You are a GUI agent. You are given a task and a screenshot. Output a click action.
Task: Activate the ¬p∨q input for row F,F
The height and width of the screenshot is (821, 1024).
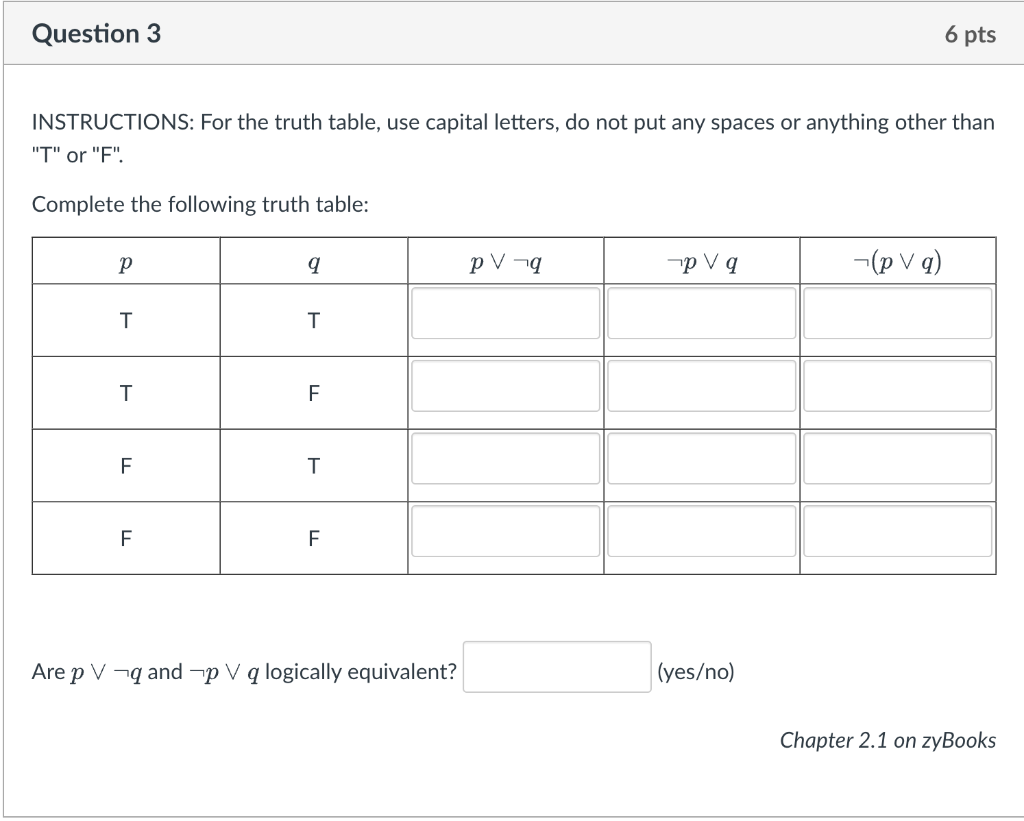701,531
